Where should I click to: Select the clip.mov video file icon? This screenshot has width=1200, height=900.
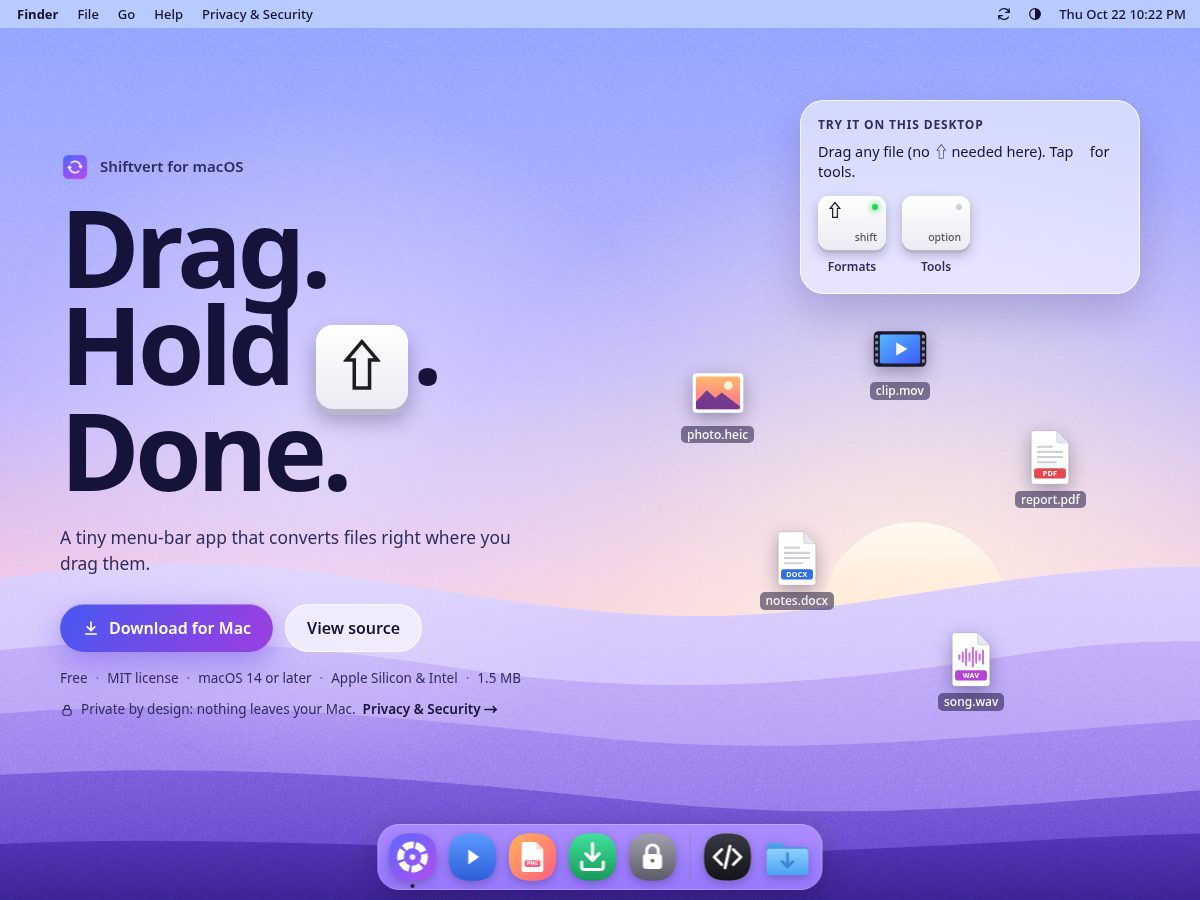point(900,349)
